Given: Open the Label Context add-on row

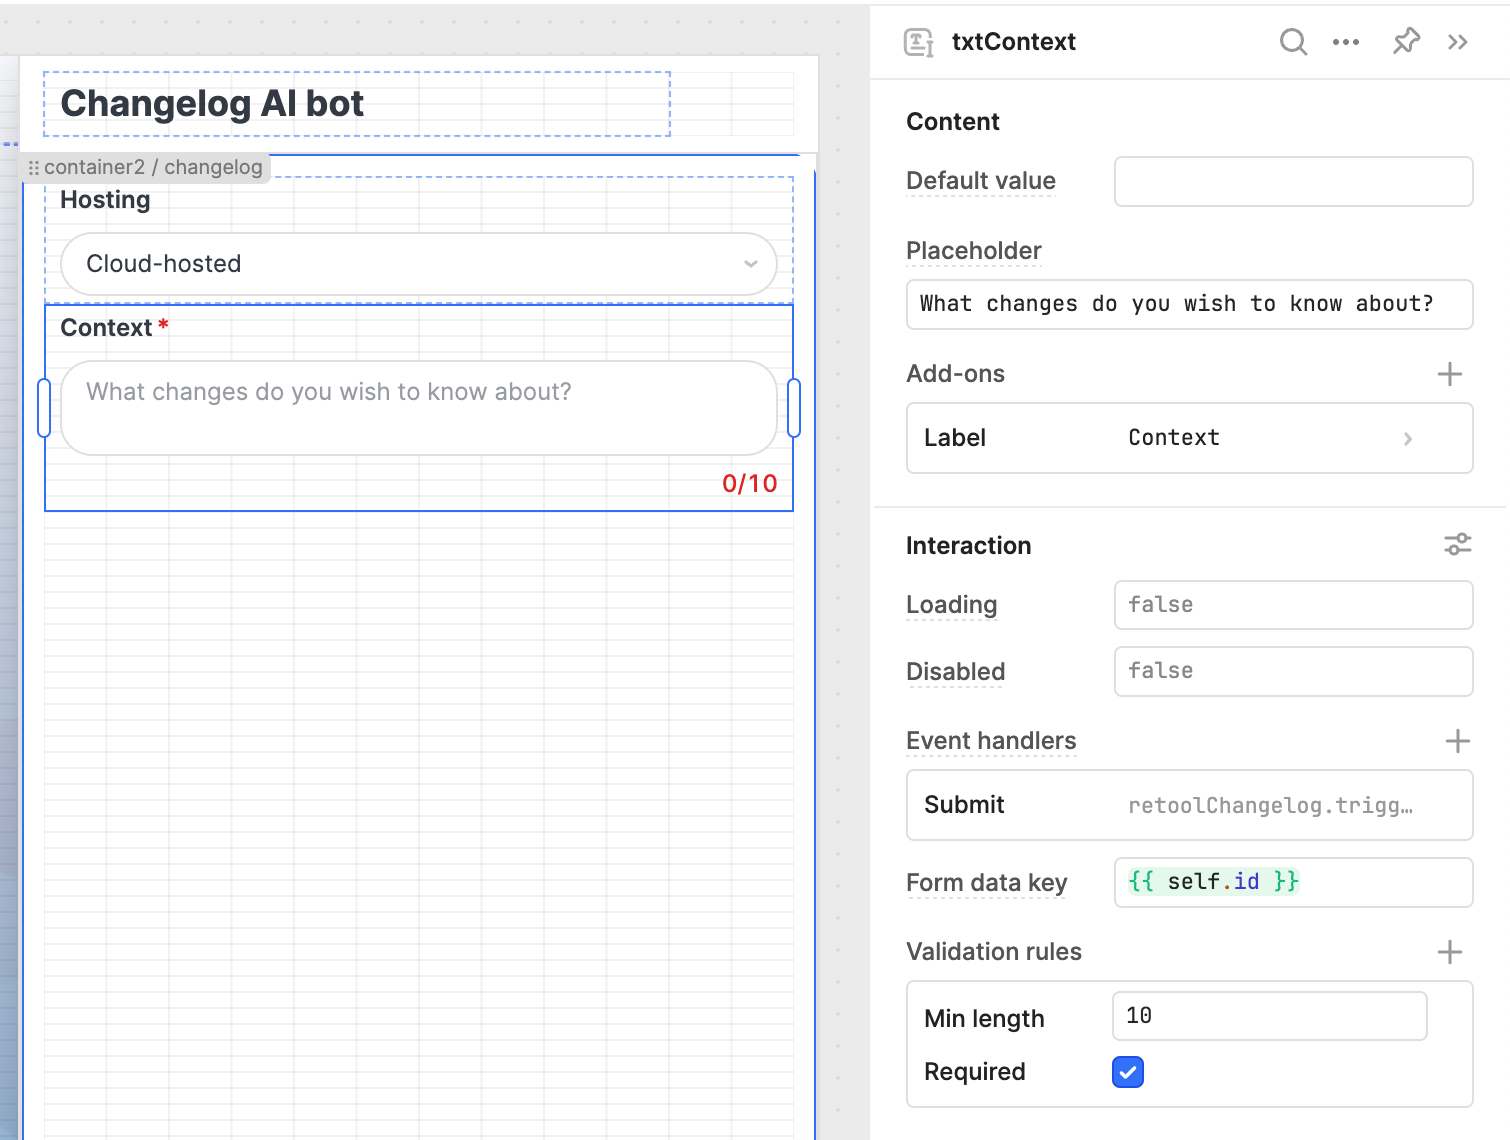Looking at the screenshot, I should (1189, 438).
